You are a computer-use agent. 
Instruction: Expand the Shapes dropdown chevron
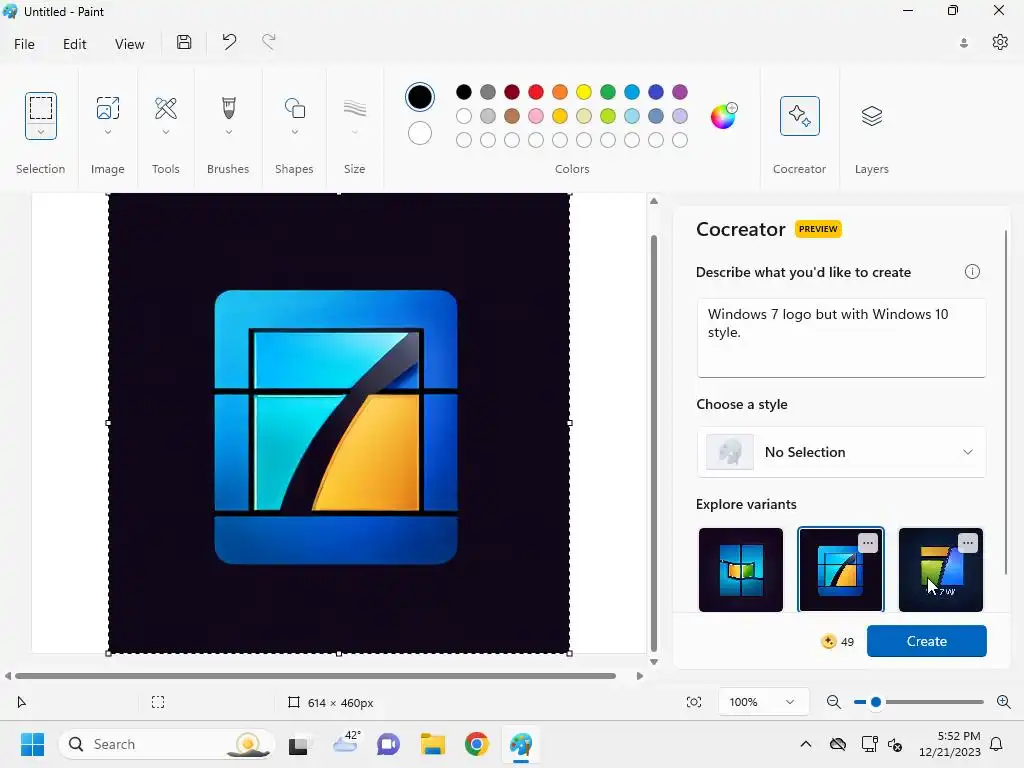[295, 132]
